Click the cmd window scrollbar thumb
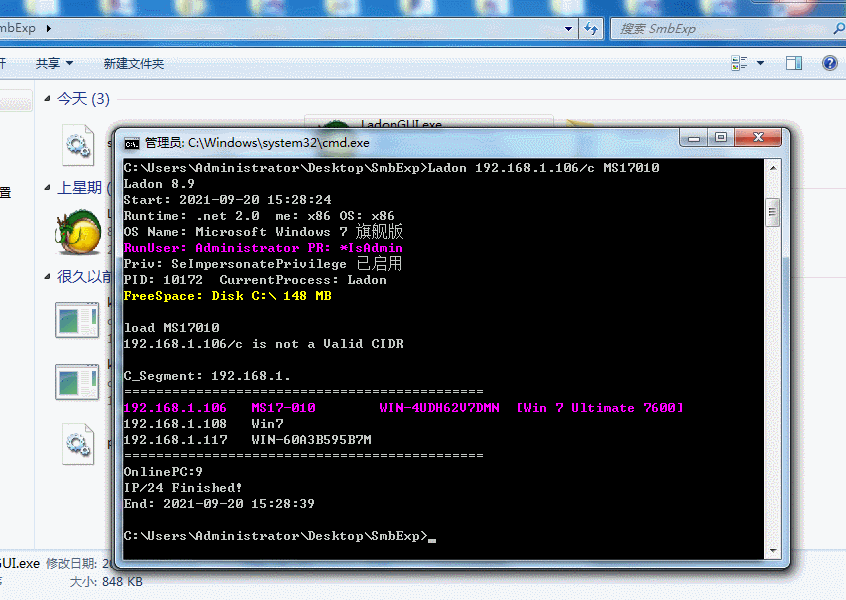This screenshot has height=600, width=846. click(771, 212)
